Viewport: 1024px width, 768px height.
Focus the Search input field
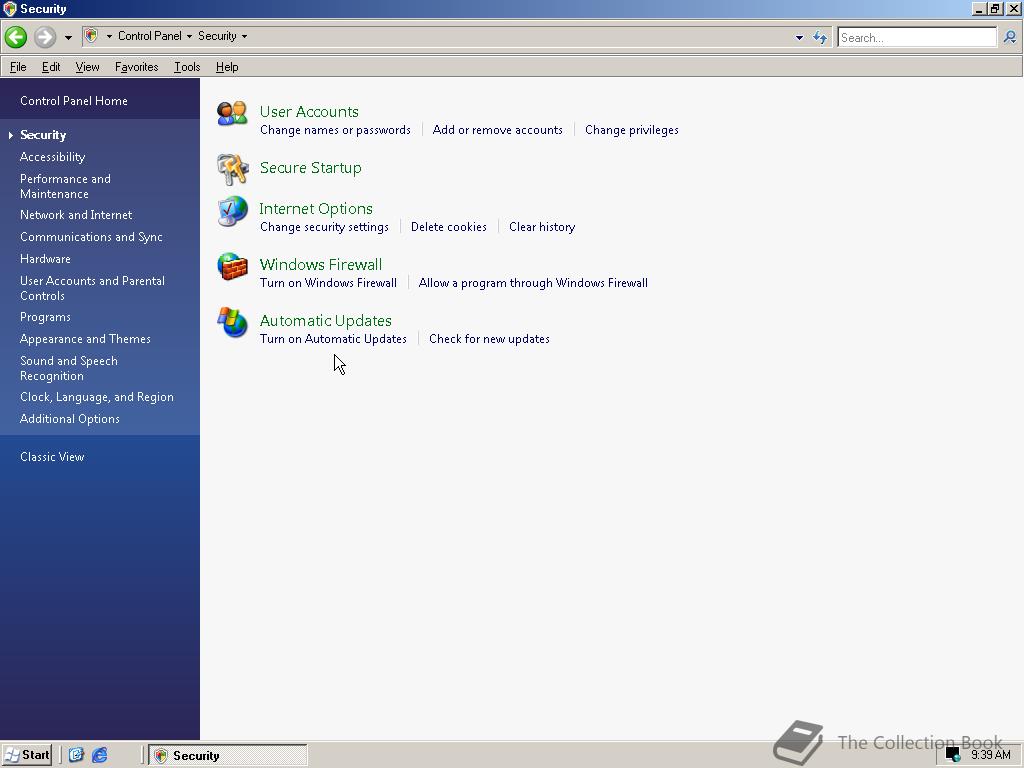[917, 37]
